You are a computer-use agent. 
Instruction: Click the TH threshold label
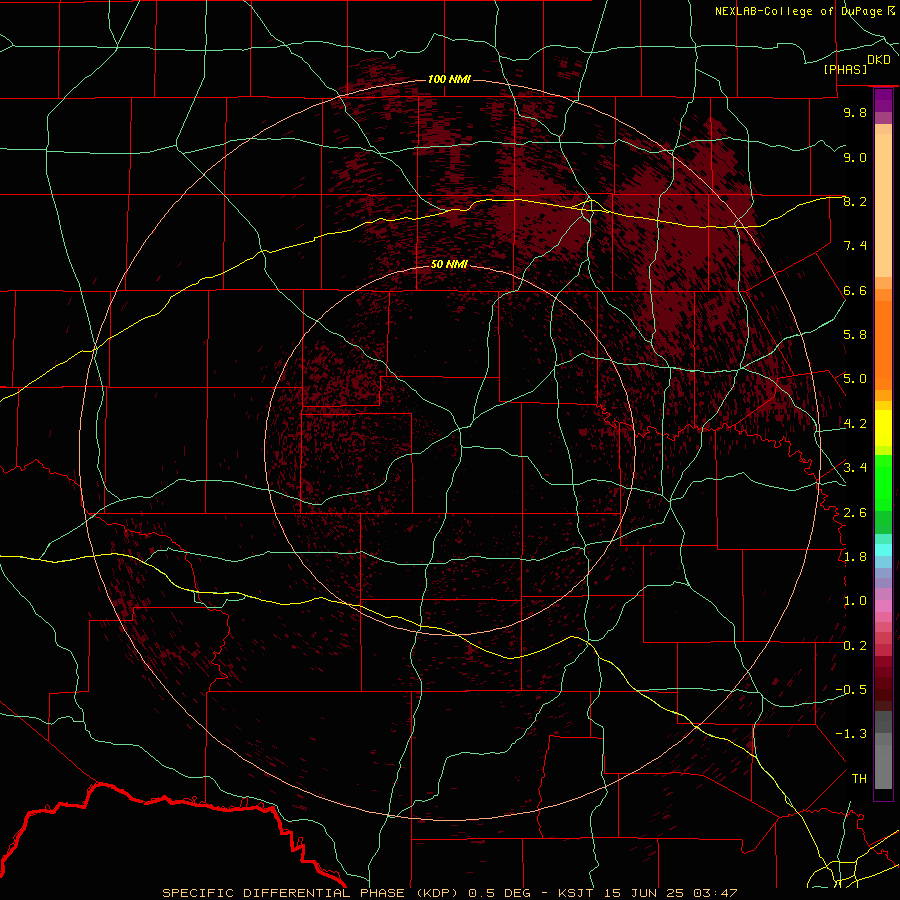point(859,779)
